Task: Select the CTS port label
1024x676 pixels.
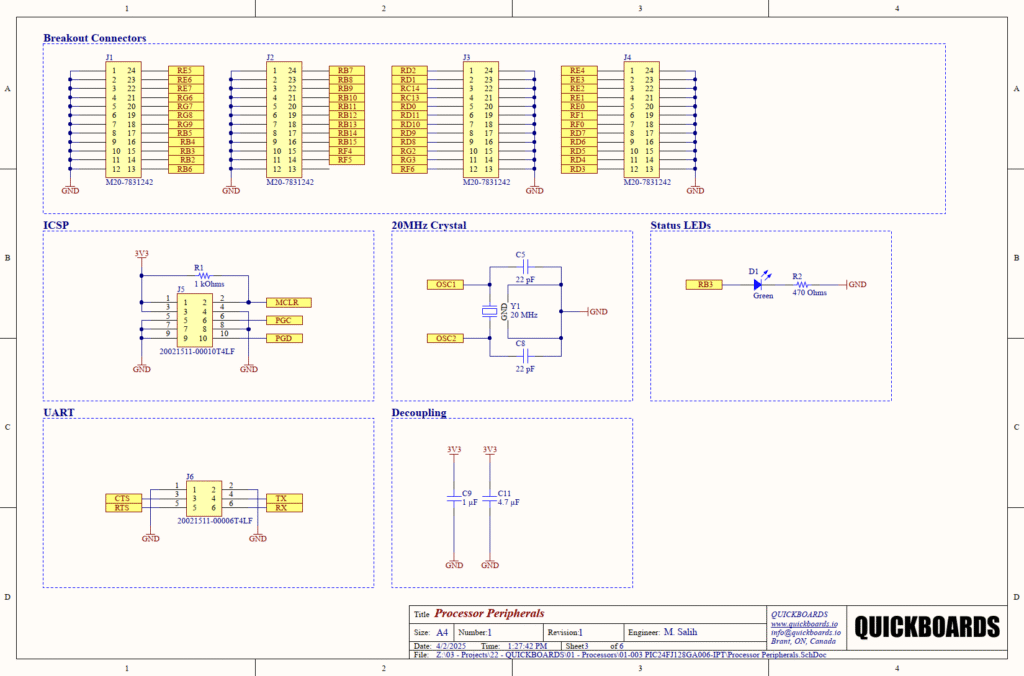Action: [x=123, y=498]
